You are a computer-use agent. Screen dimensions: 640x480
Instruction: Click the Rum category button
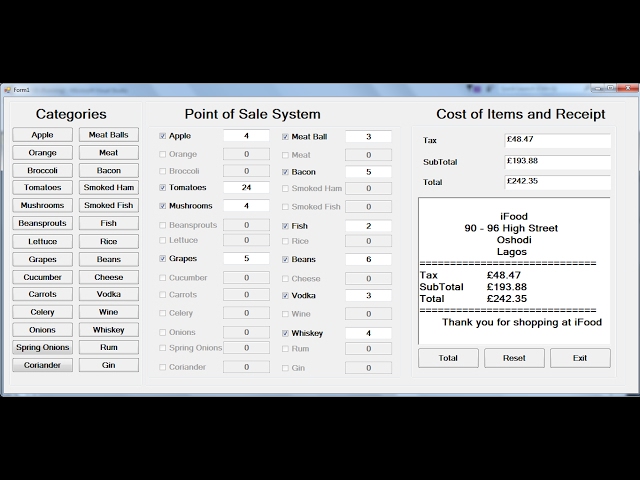coord(109,347)
